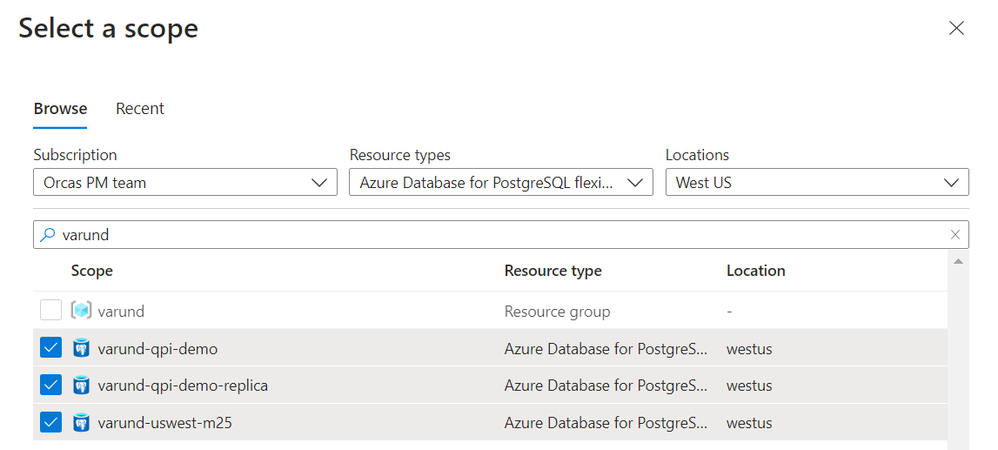
Task: Clear the varund search text
Action: coord(955,235)
